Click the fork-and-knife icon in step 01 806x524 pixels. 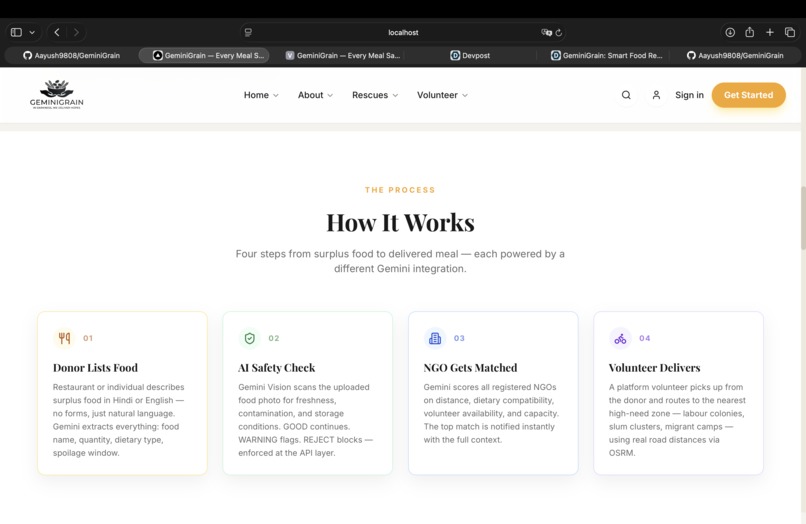pyautogui.click(x=64, y=338)
